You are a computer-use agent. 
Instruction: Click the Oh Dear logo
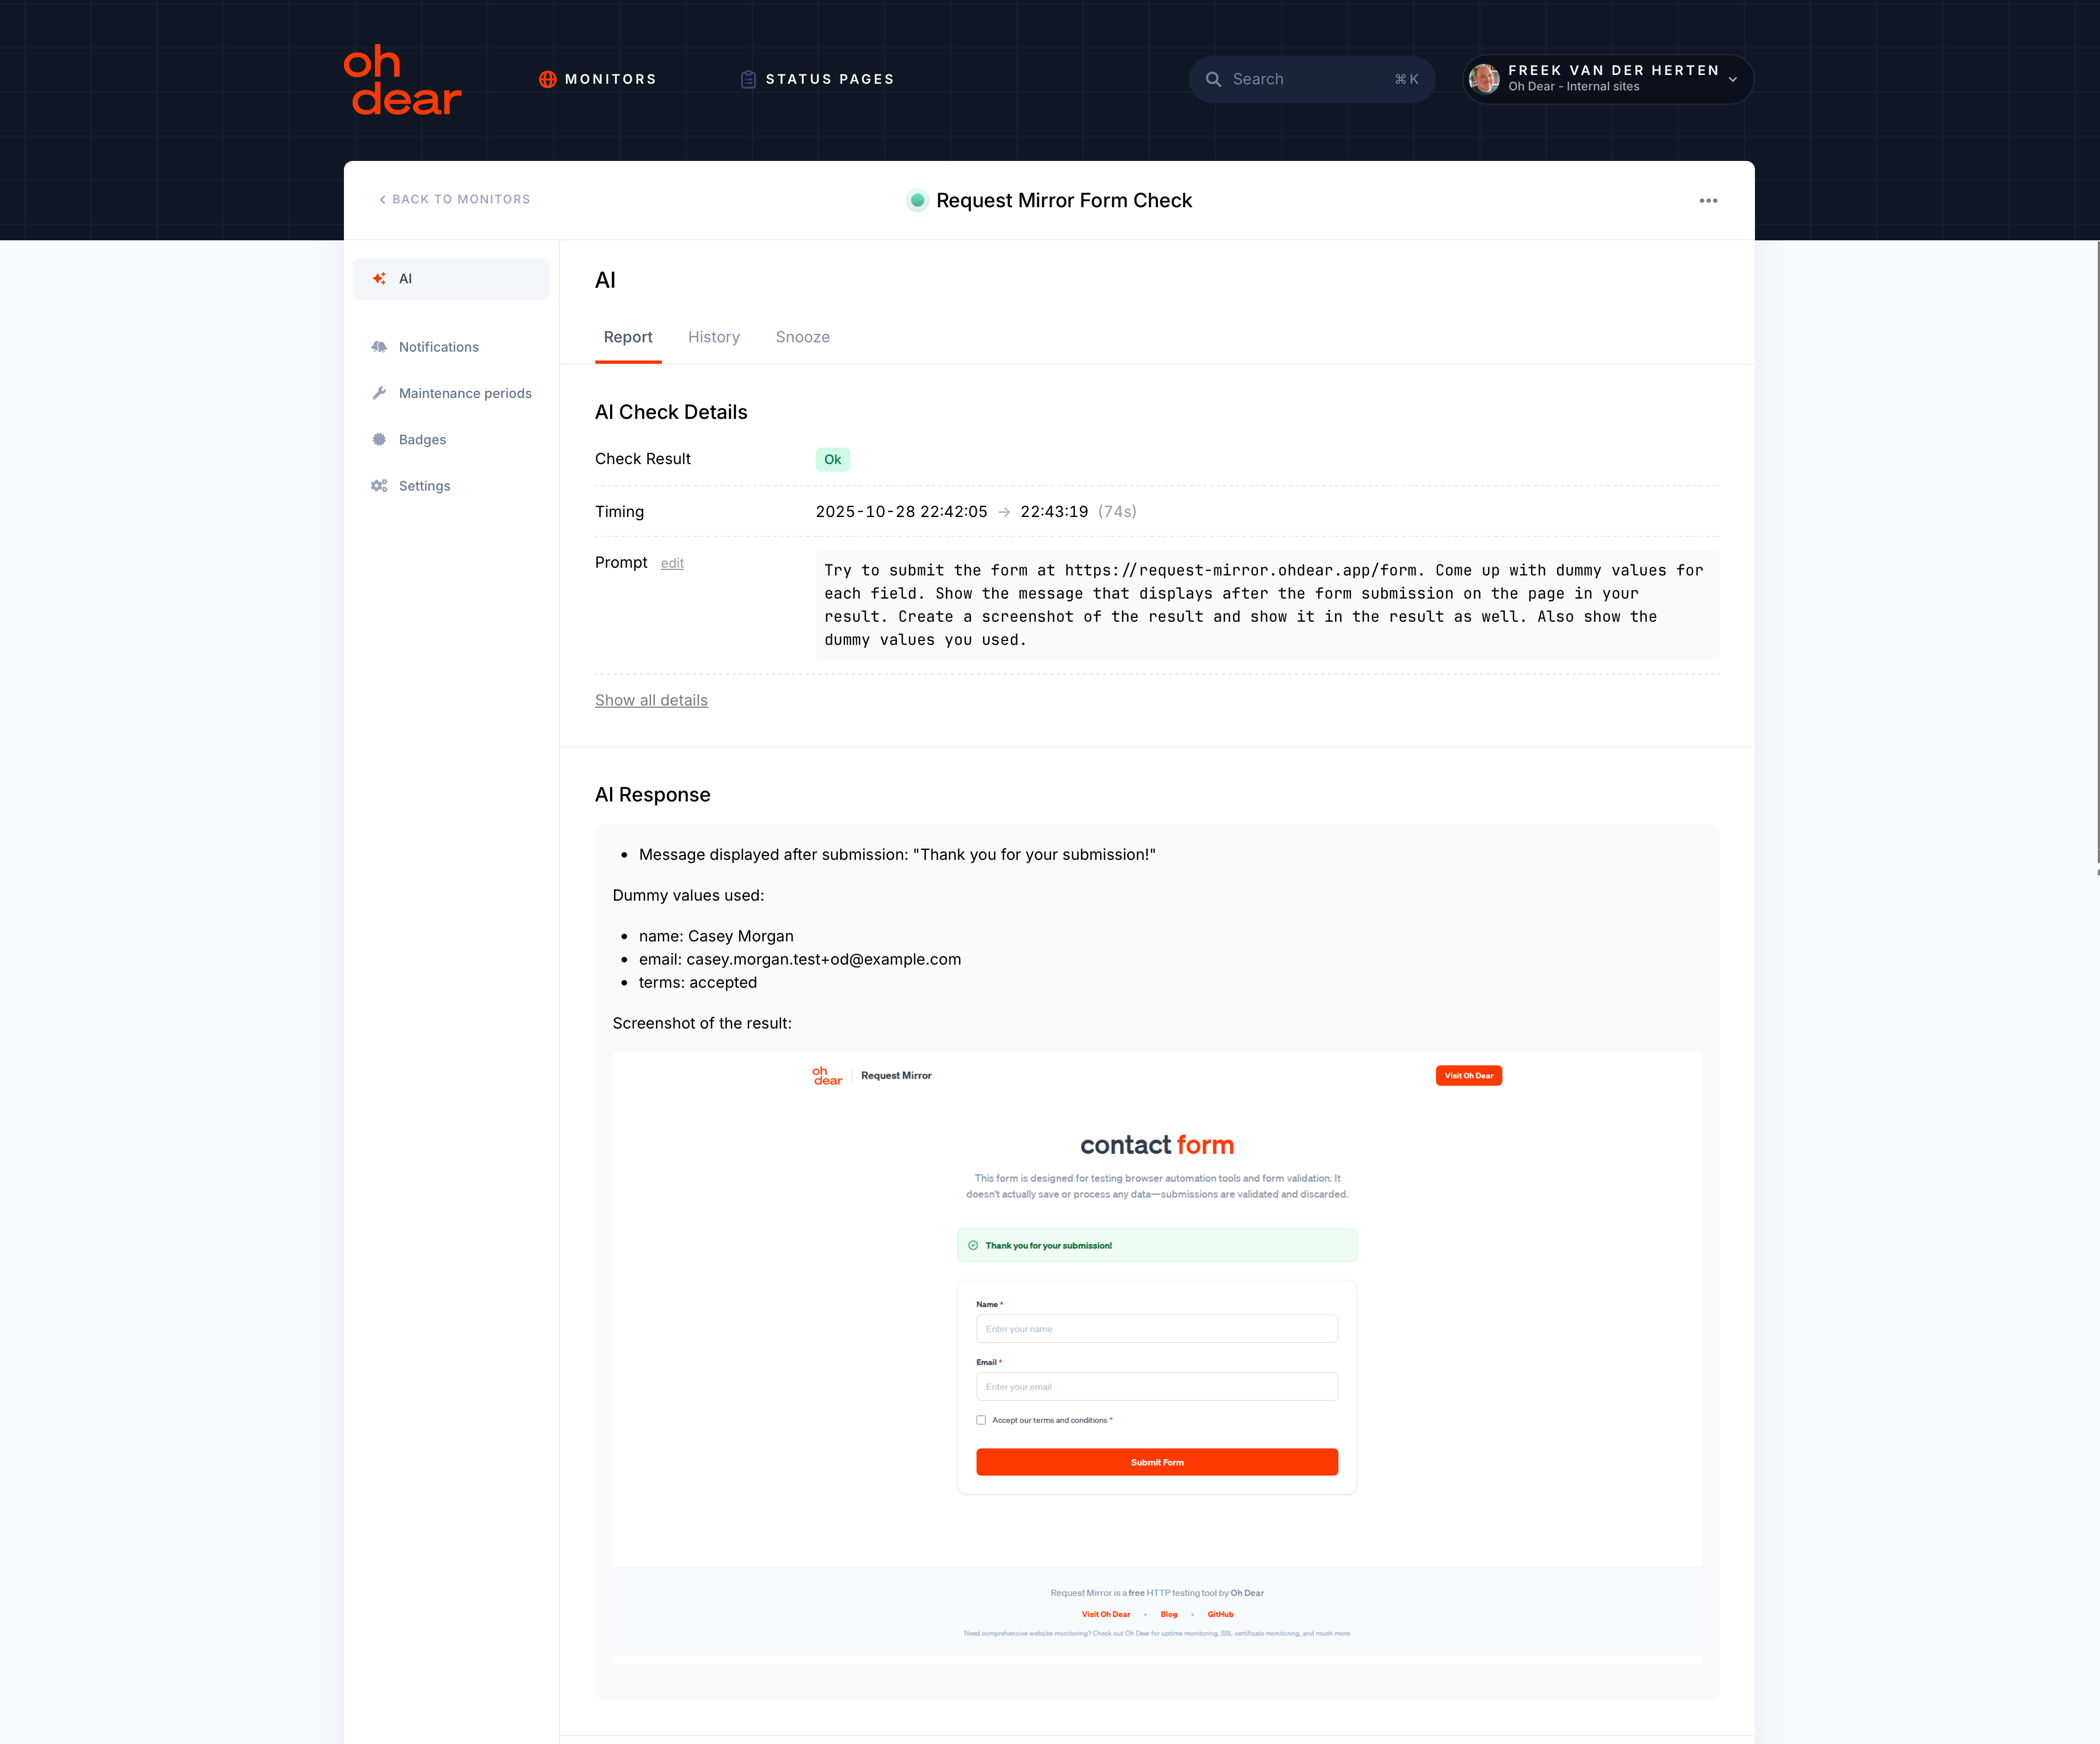click(x=402, y=80)
